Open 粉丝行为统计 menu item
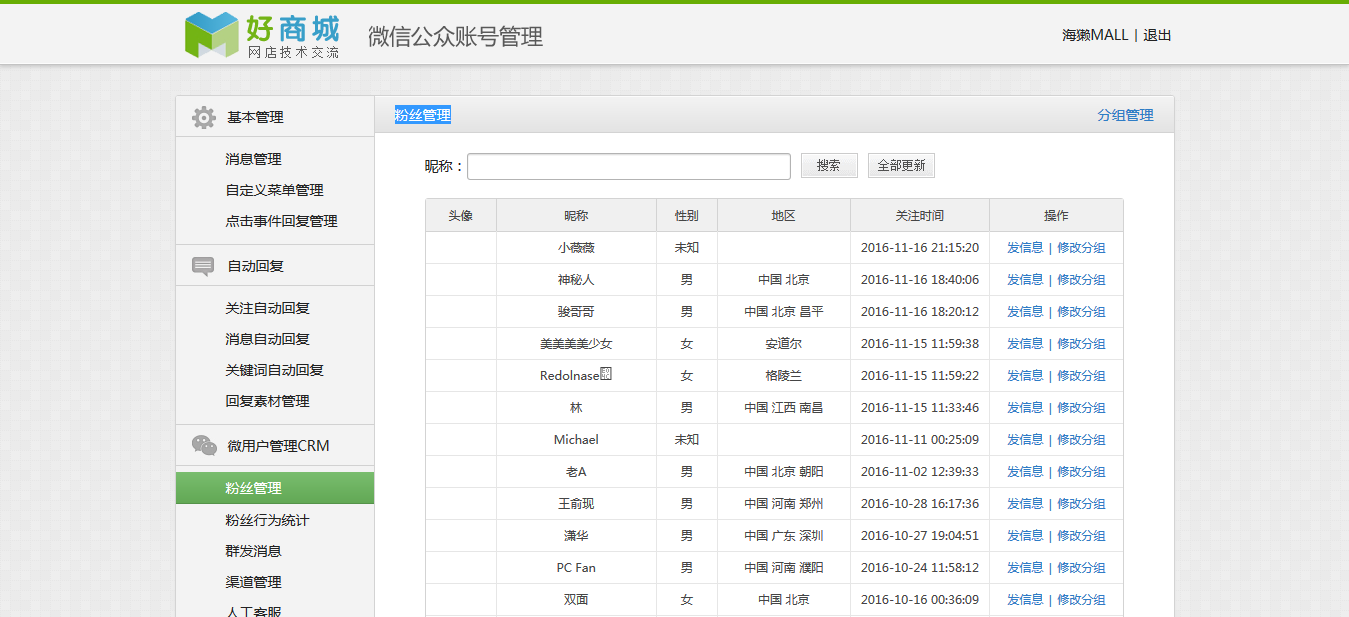The height and width of the screenshot is (617, 1349). [267, 520]
